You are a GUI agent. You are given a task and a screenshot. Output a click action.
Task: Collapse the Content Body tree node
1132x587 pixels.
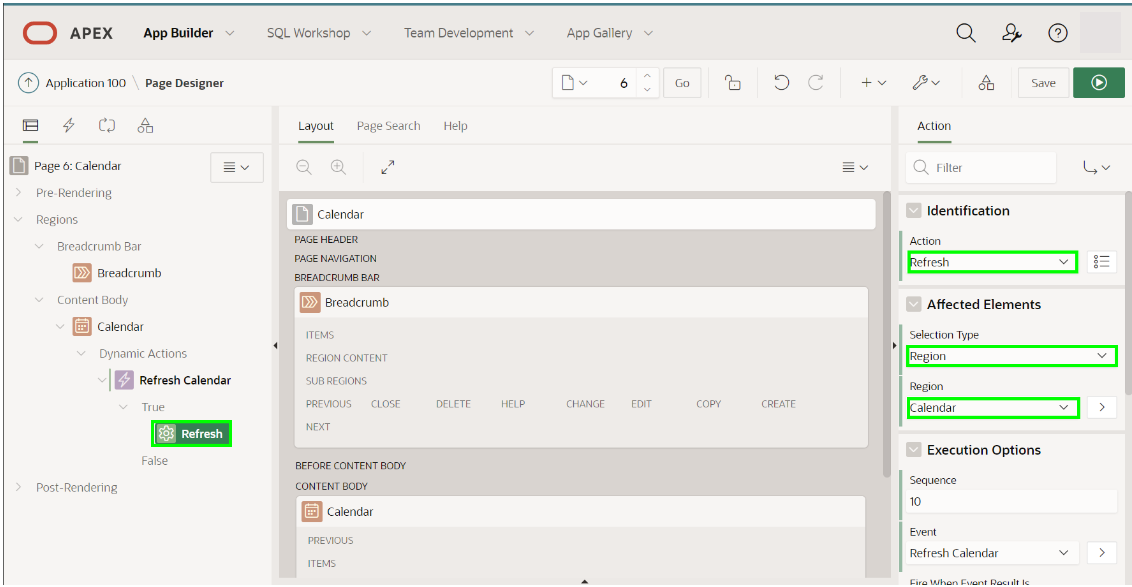tap(40, 300)
